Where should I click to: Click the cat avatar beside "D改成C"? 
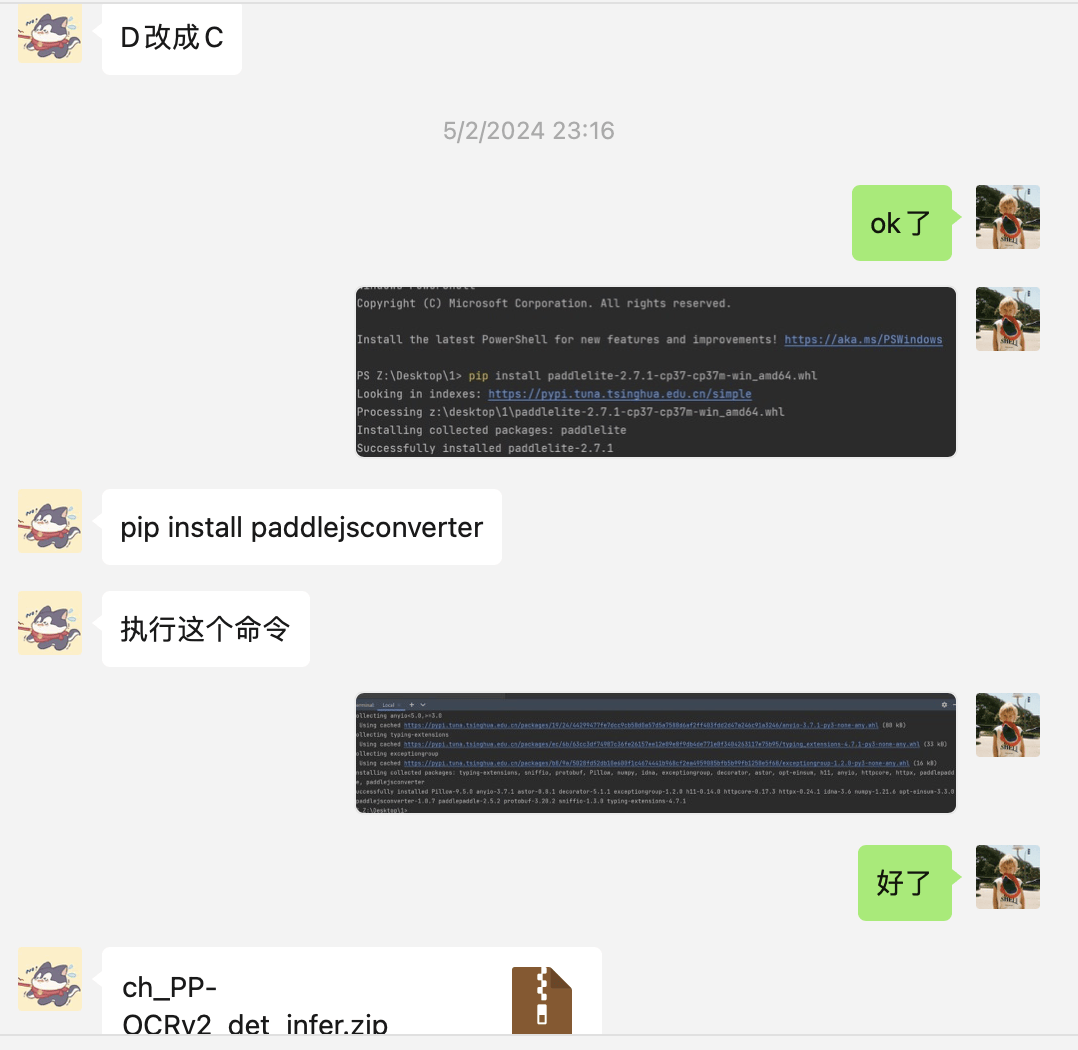pyautogui.click(x=50, y=32)
